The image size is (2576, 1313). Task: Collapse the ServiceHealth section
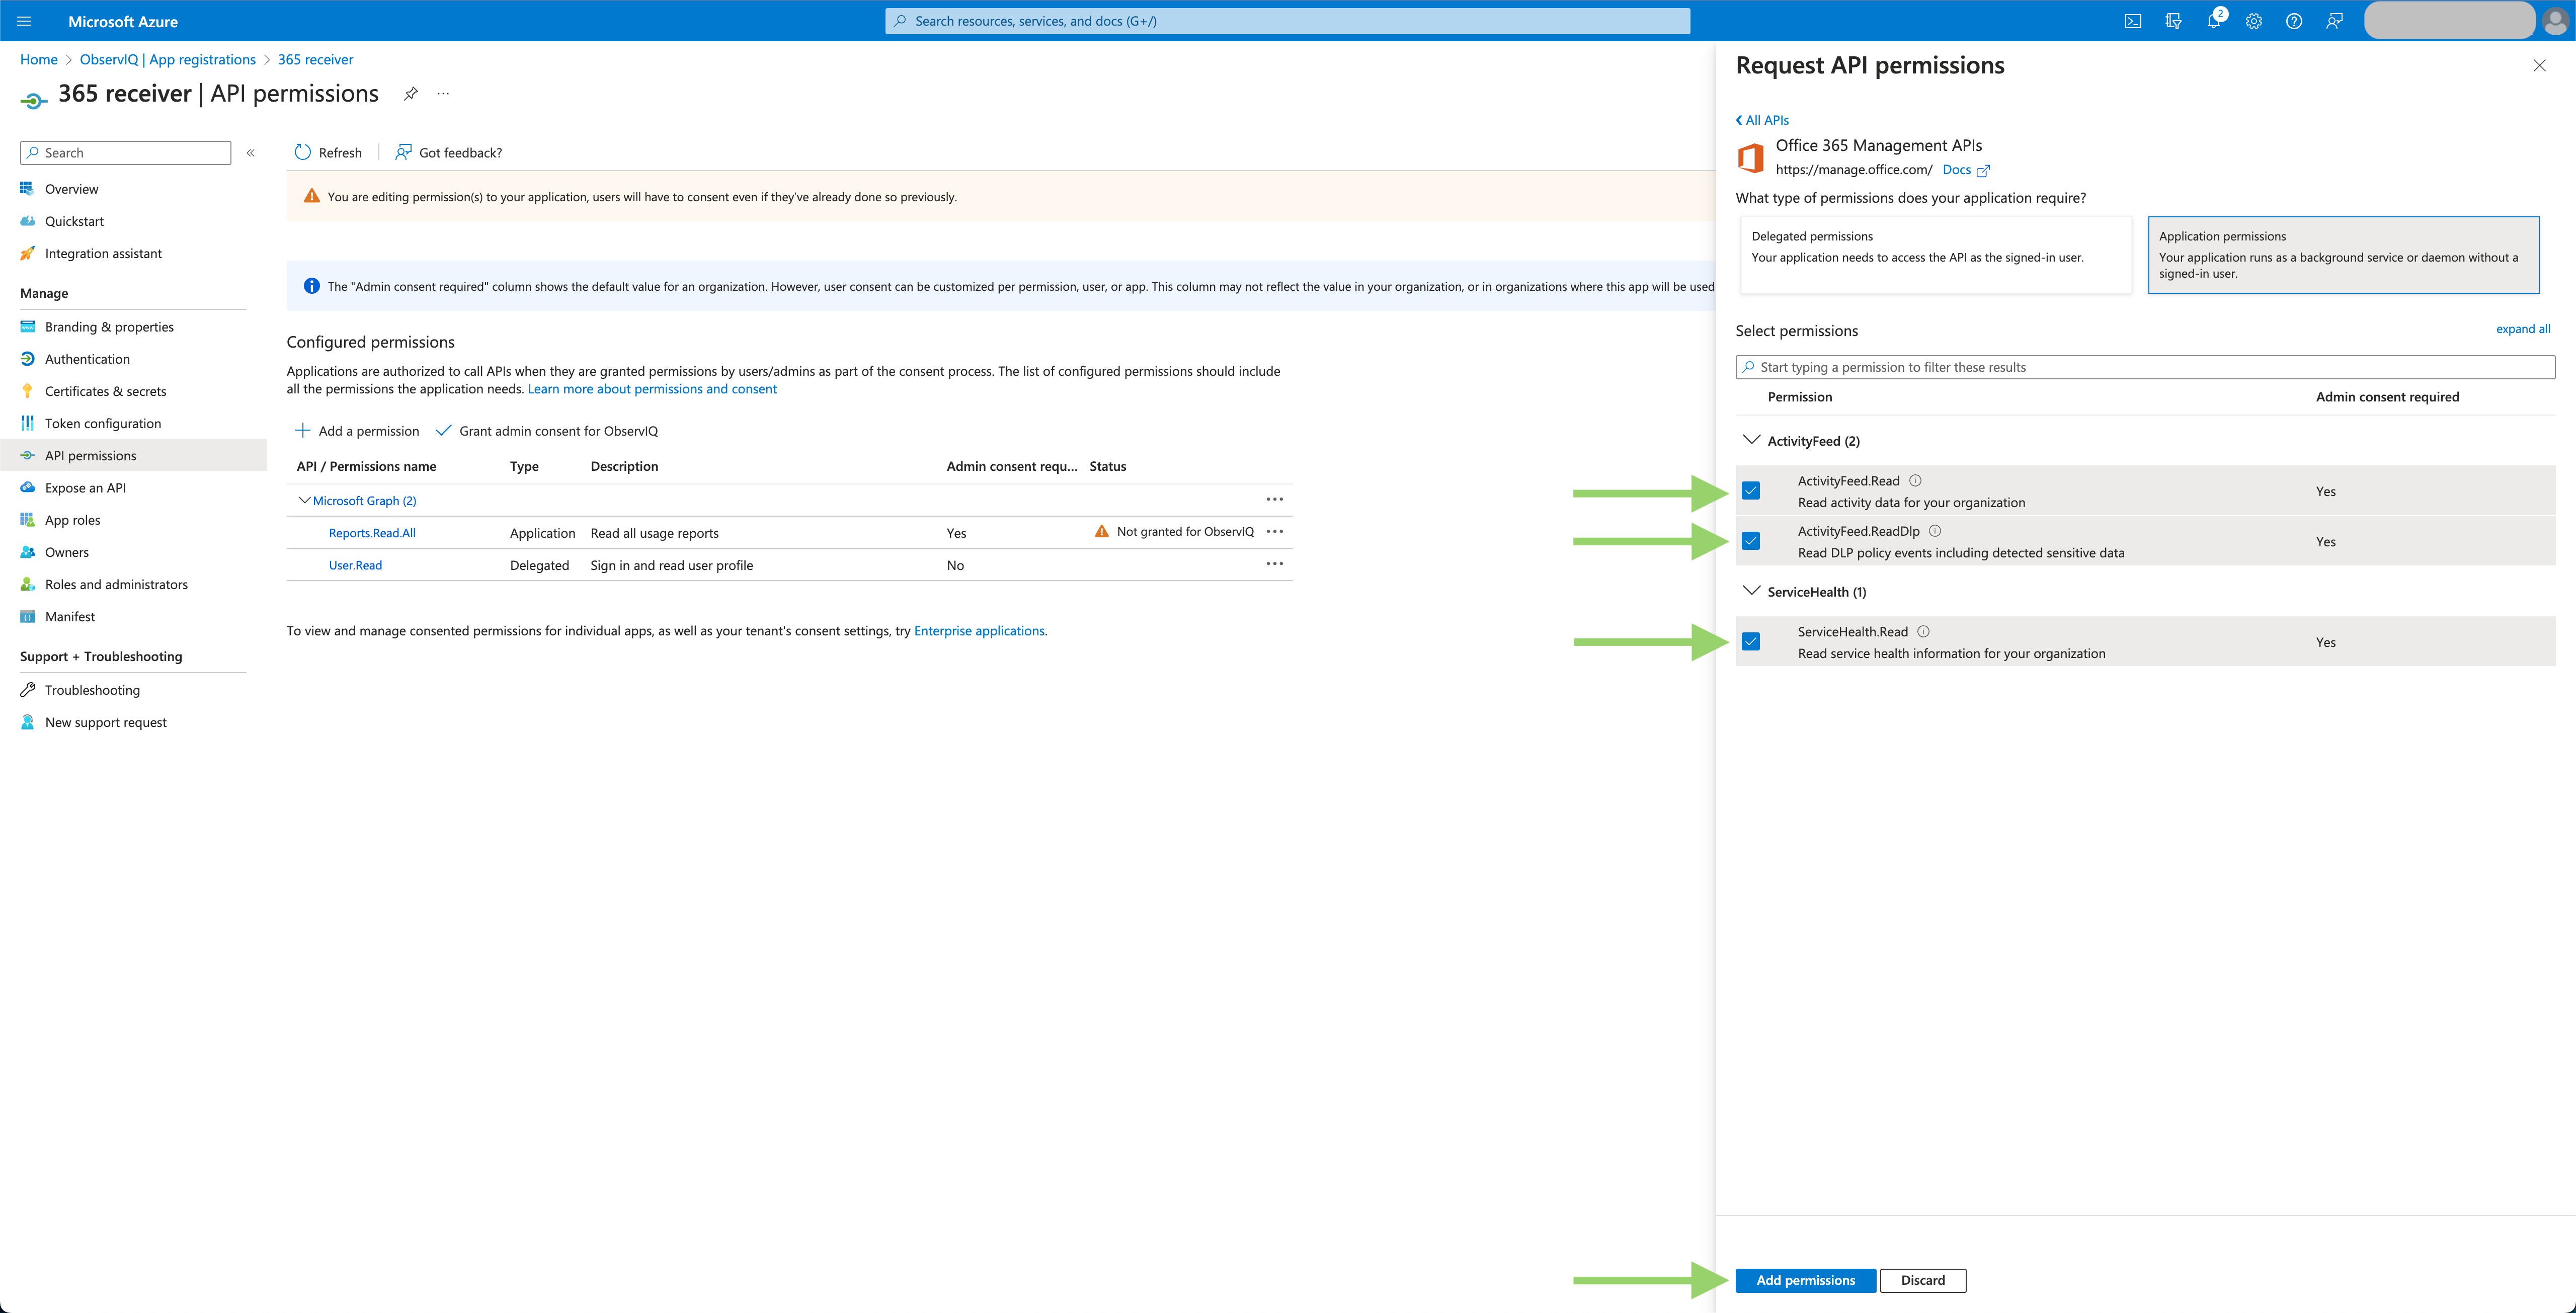(1751, 590)
